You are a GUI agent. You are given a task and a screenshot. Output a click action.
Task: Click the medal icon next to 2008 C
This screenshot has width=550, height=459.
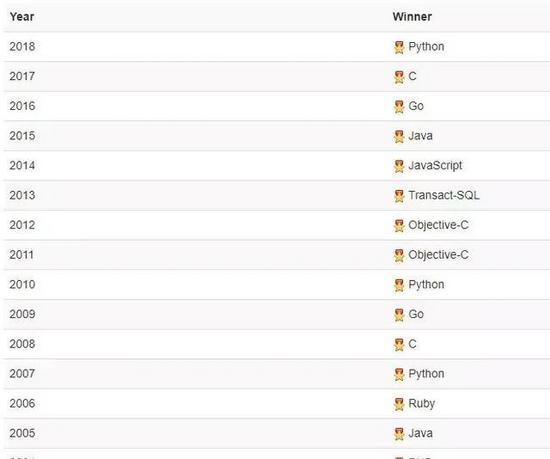[x=399, y=345]
